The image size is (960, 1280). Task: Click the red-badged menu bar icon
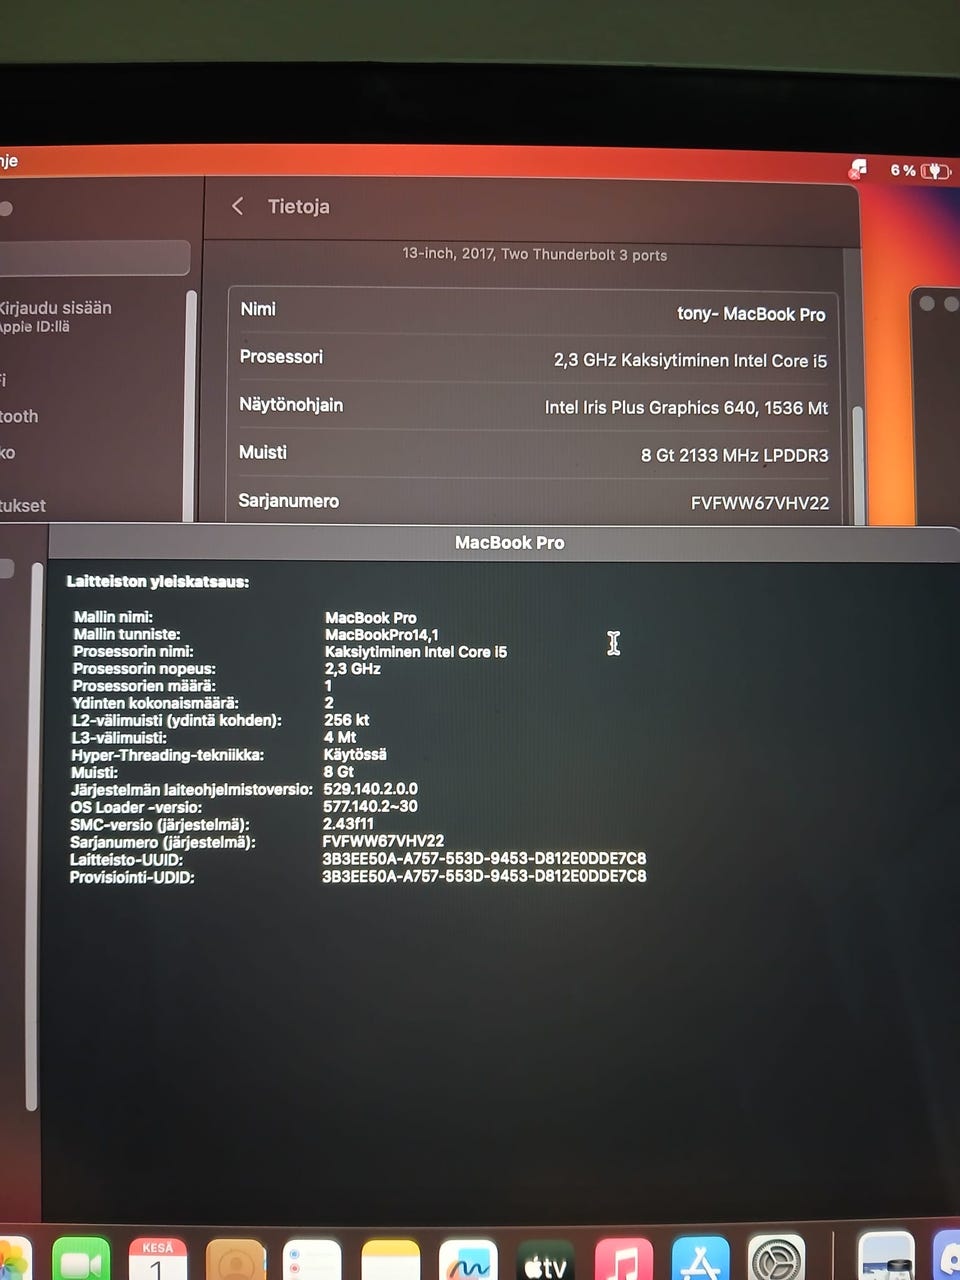tap(858, 169)
